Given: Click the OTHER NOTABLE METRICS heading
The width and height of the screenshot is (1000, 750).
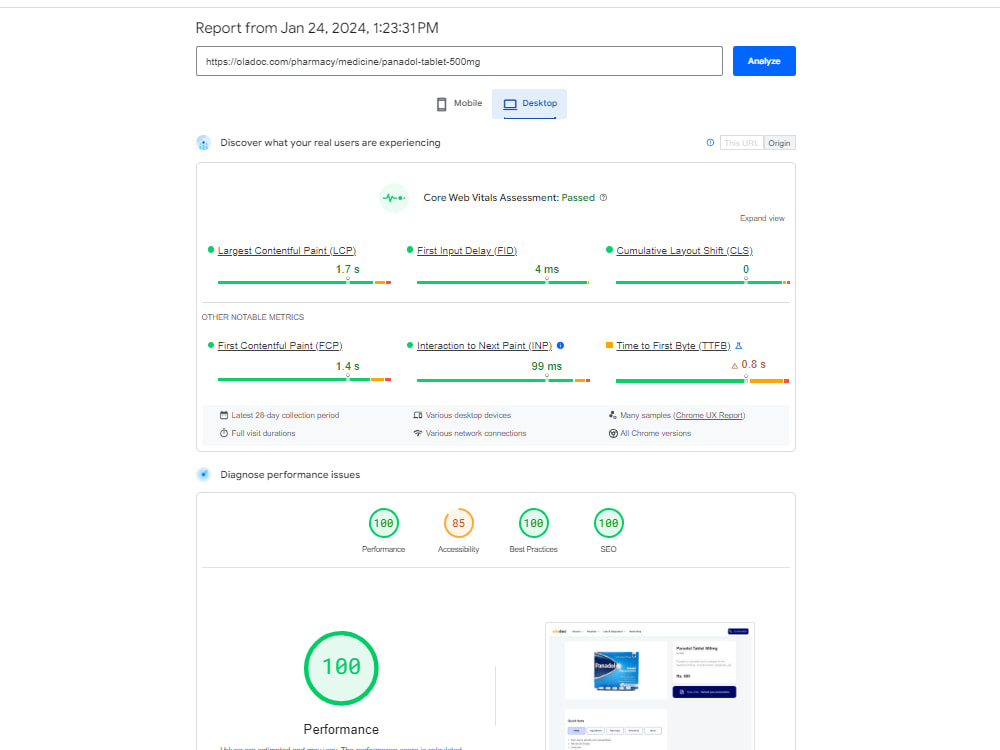Looking at the screenshot, I should coord(253,317).
